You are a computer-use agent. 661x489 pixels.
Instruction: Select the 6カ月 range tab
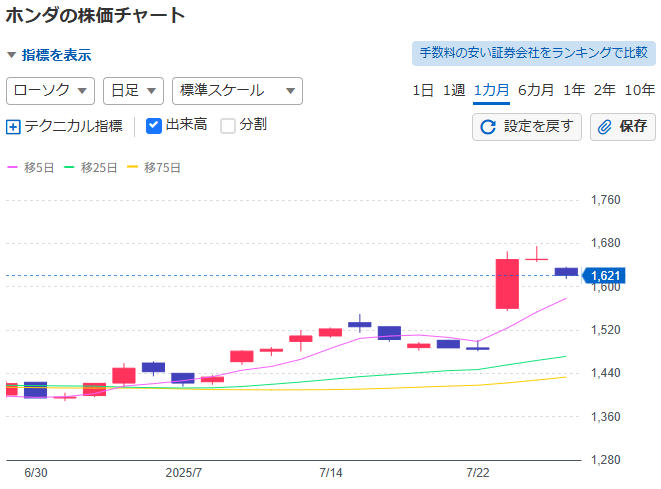coord(536,90)
